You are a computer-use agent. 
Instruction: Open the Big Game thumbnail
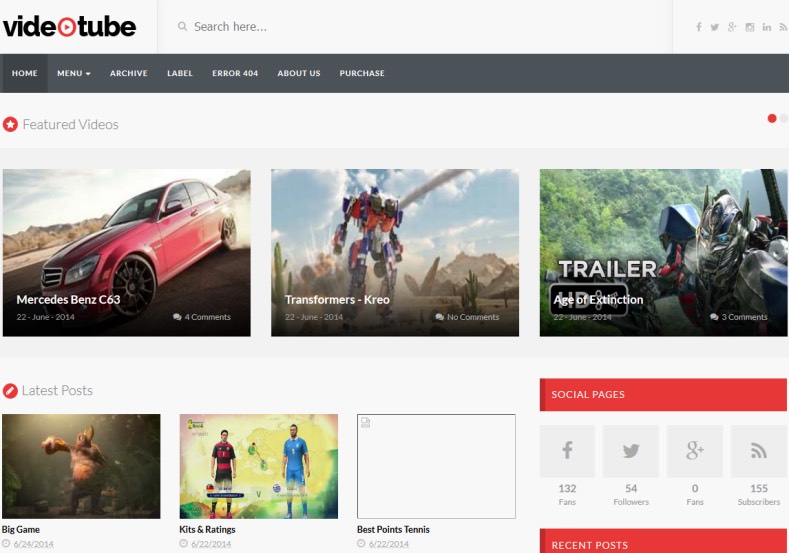click(81, 466)
